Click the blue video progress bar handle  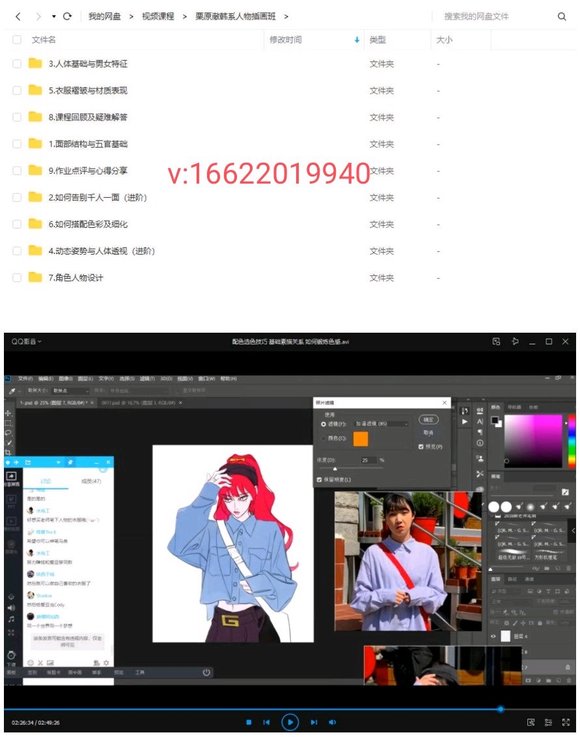pos(501,709)
